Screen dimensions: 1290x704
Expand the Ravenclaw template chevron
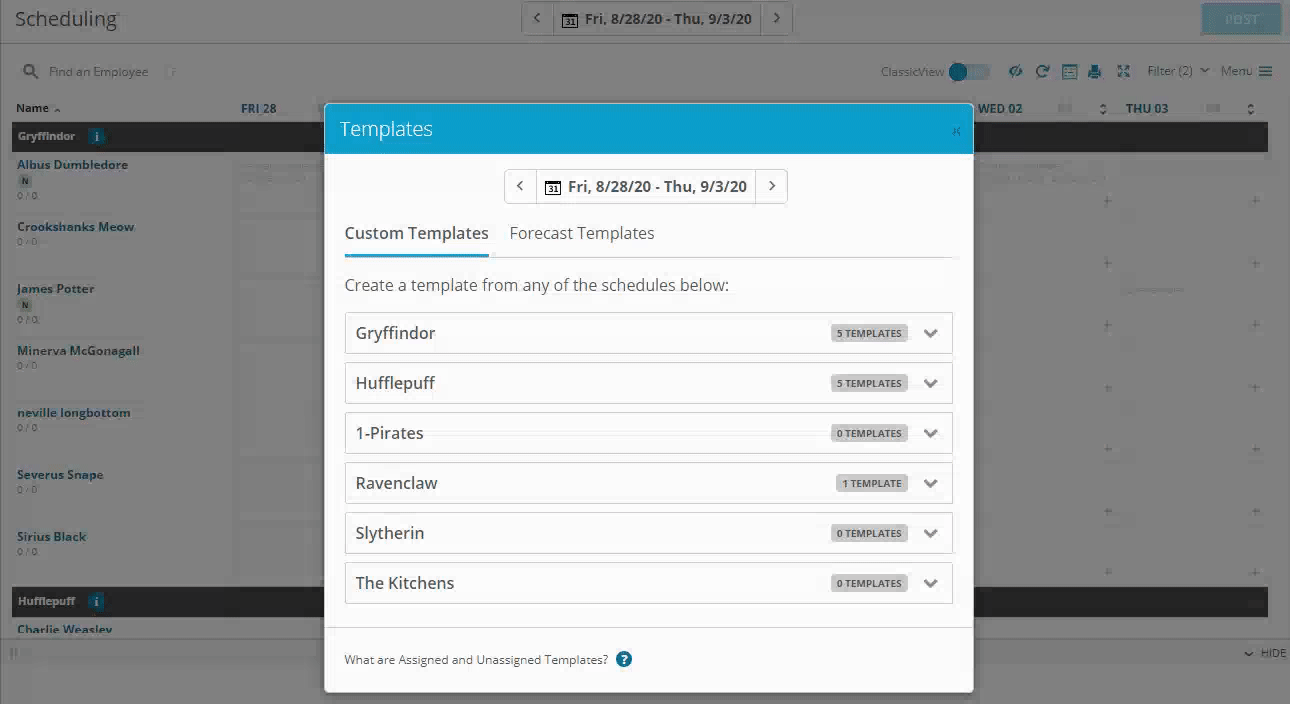click(931, 483)
